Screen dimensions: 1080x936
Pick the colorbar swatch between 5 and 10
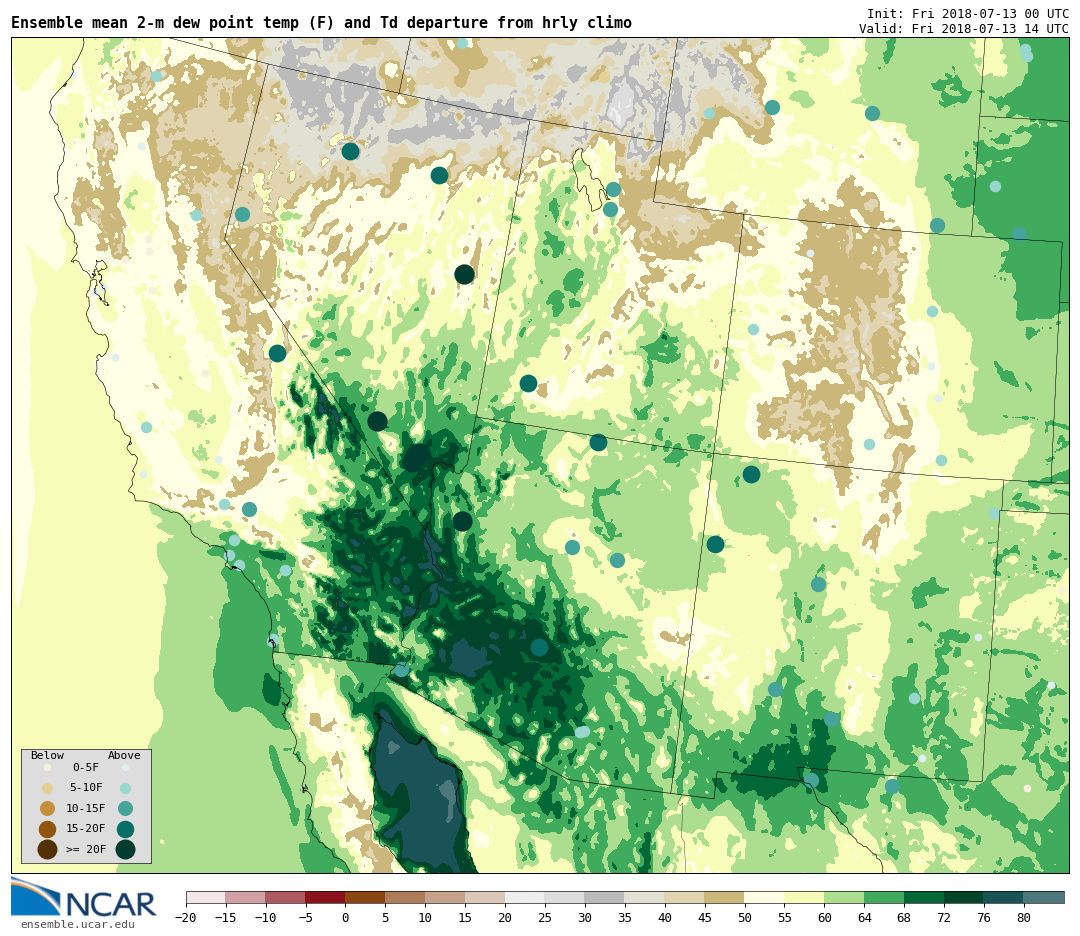pos(406,897)
